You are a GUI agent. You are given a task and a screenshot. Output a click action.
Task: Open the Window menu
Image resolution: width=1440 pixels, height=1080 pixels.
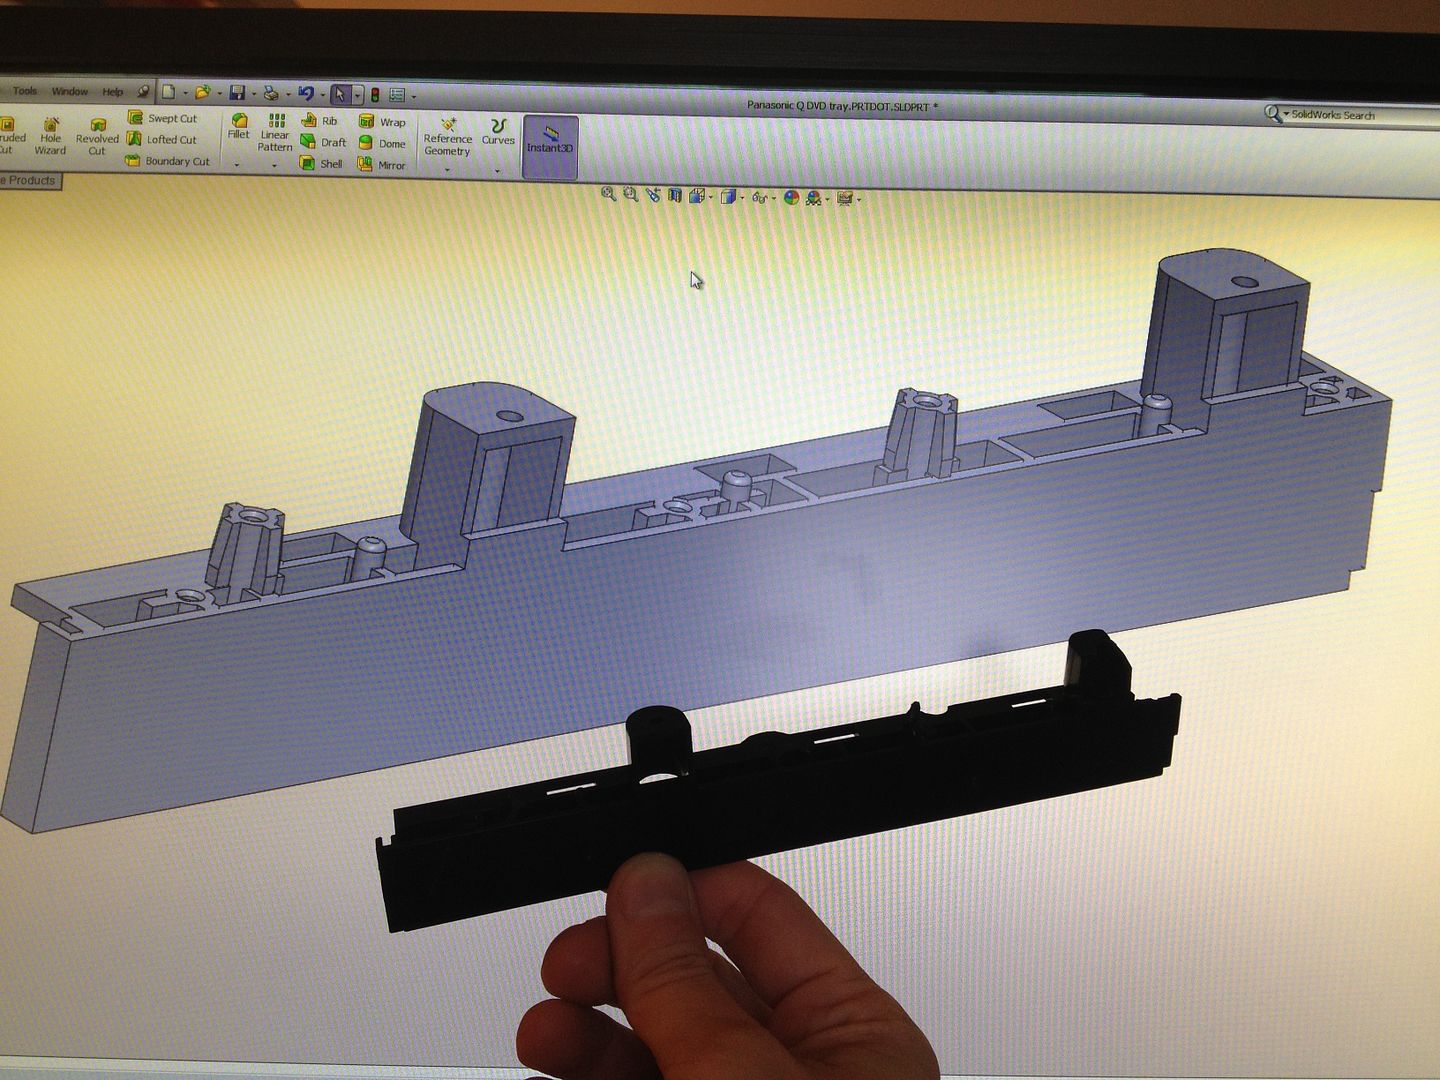click(70, 91)
